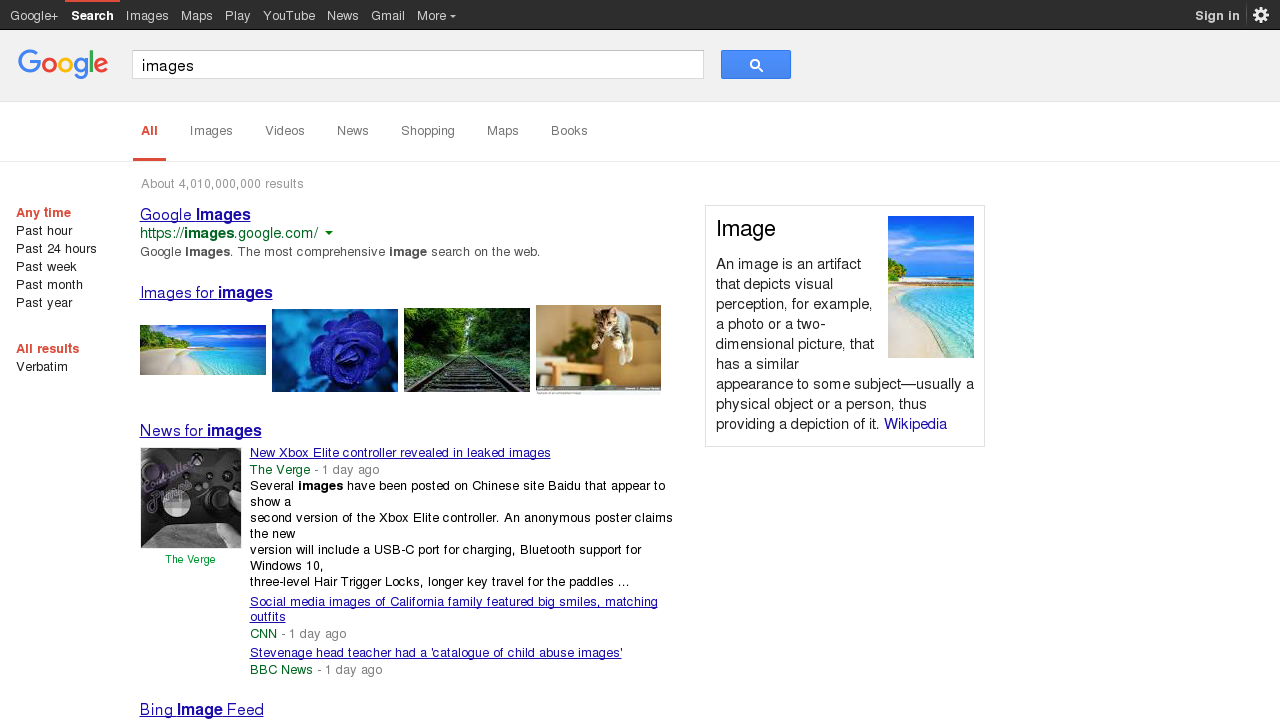Open the 'Images for images' link
This screenshot has height=720, width=1280.
coord(206,292)
